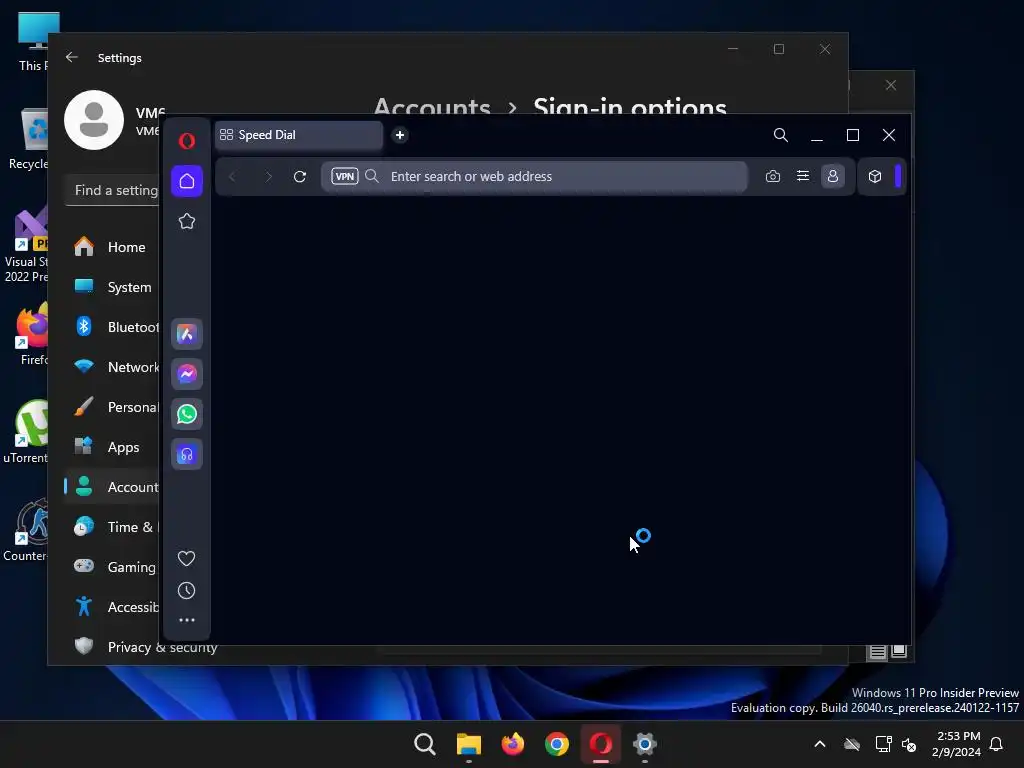
Task: Minimize the Opera browser window
Action: pos(816,135)
